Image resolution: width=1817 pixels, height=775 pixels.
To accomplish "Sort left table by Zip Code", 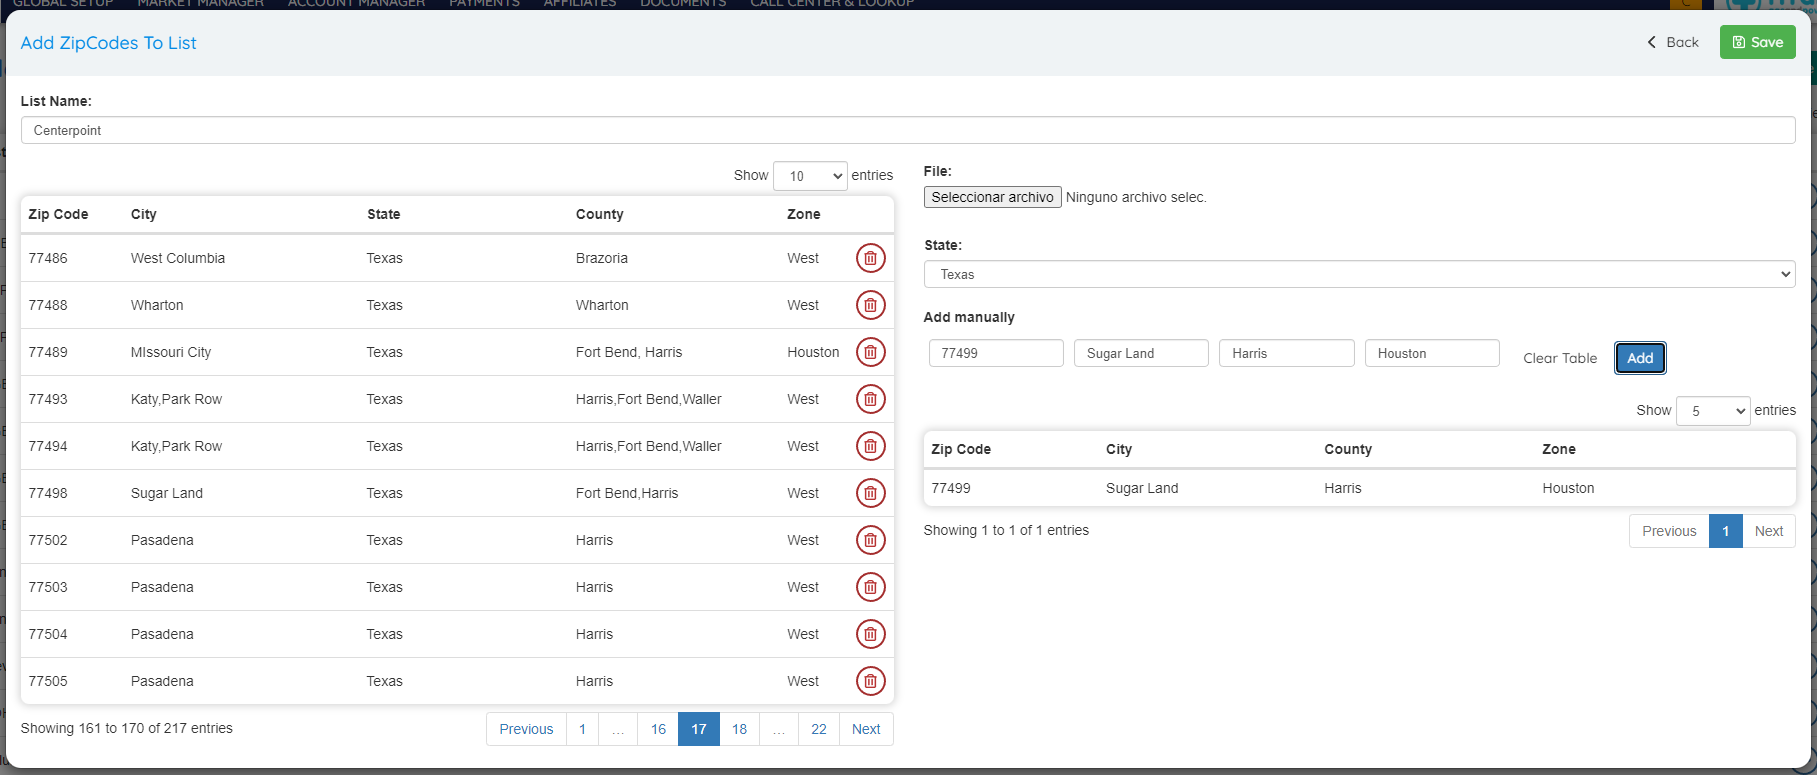I will point(58,214).
